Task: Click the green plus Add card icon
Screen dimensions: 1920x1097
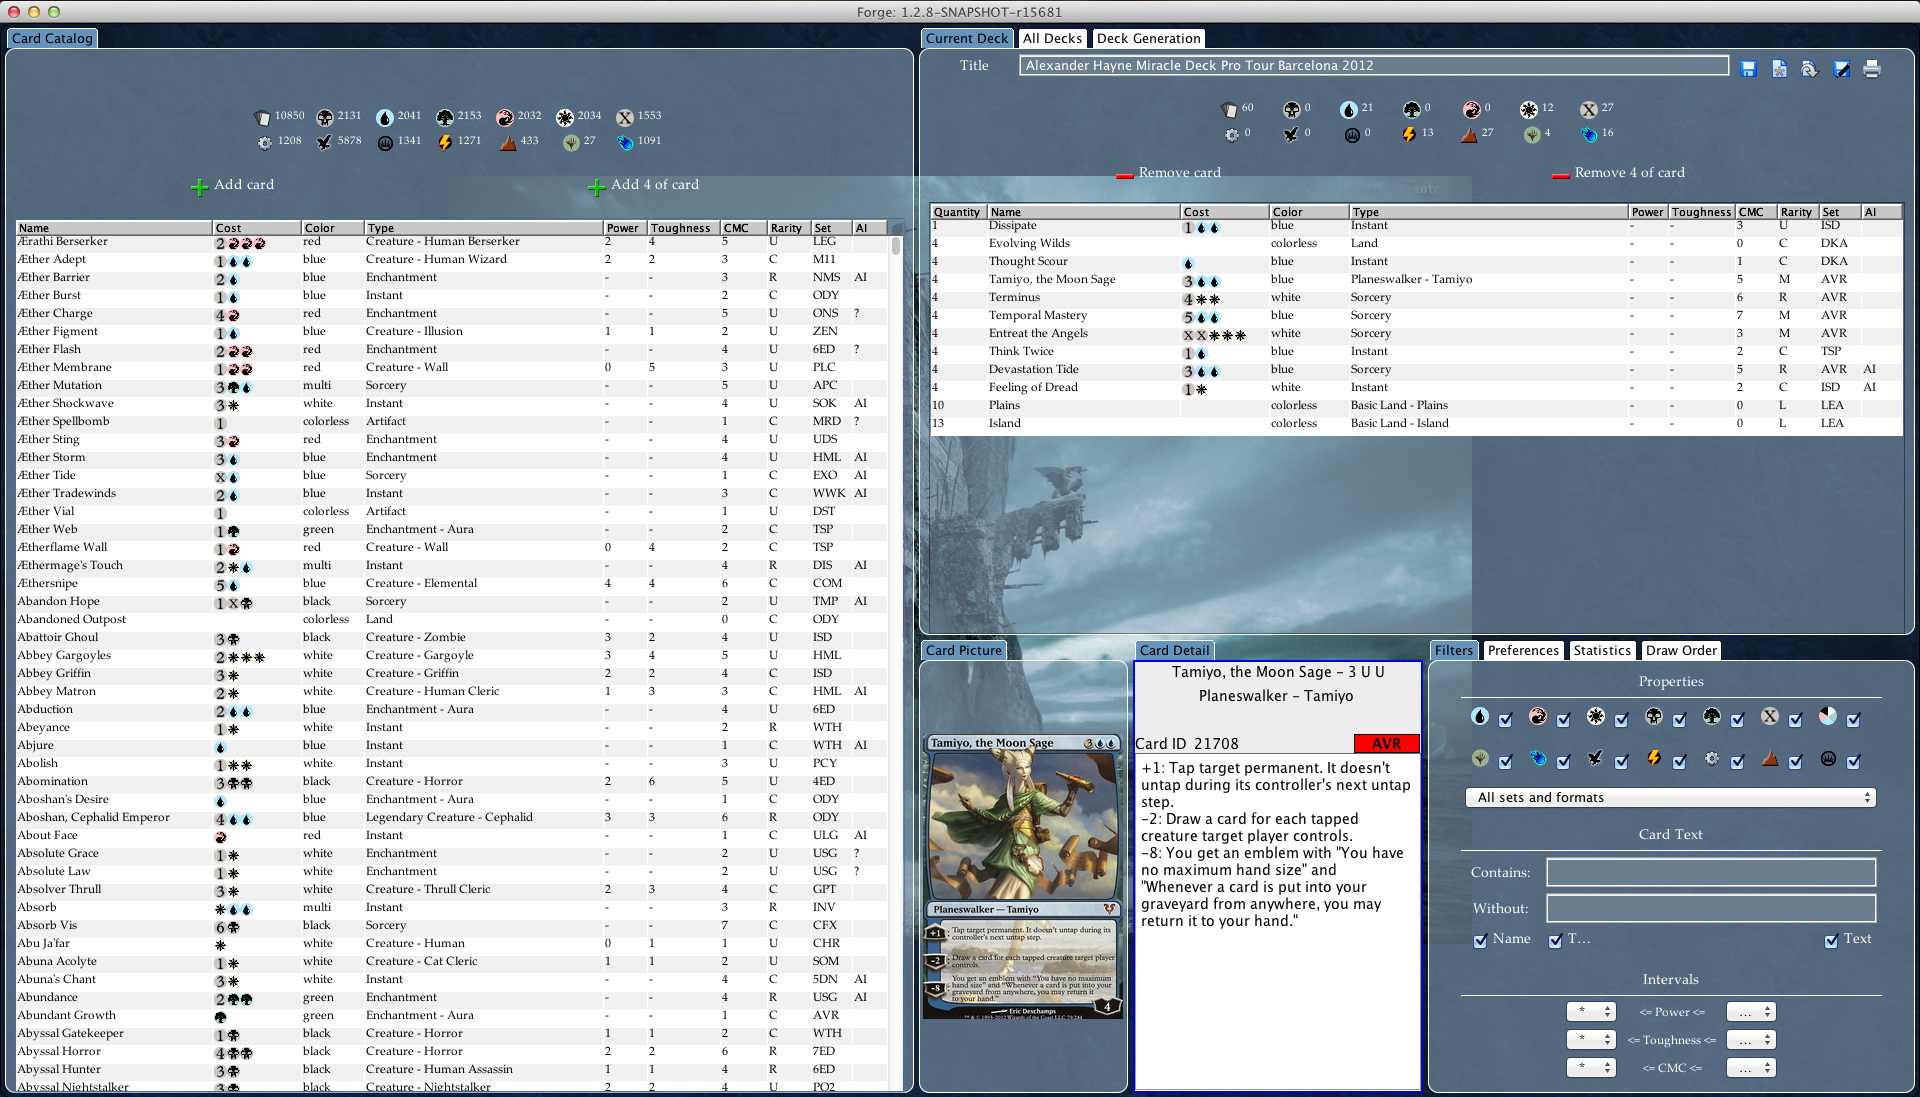Action: point(199,186)
